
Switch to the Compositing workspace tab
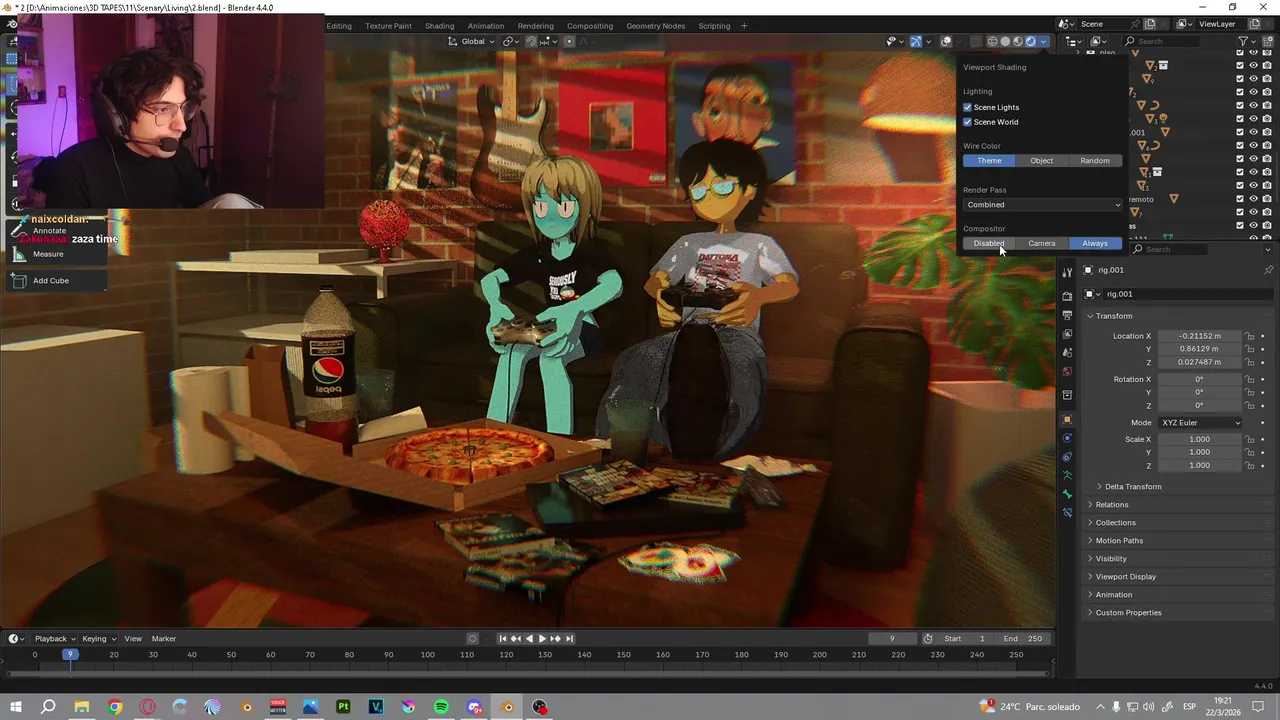tap(590, 26)
